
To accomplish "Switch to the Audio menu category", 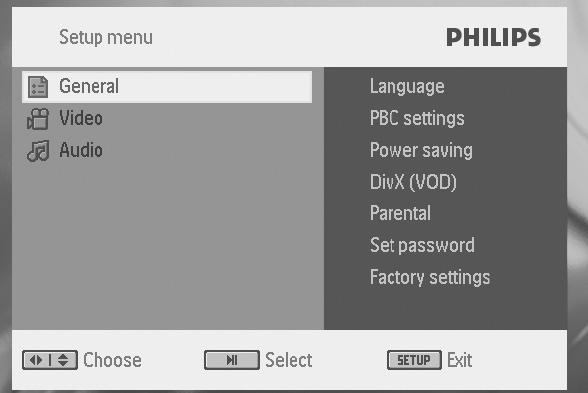I will (81, 150).
